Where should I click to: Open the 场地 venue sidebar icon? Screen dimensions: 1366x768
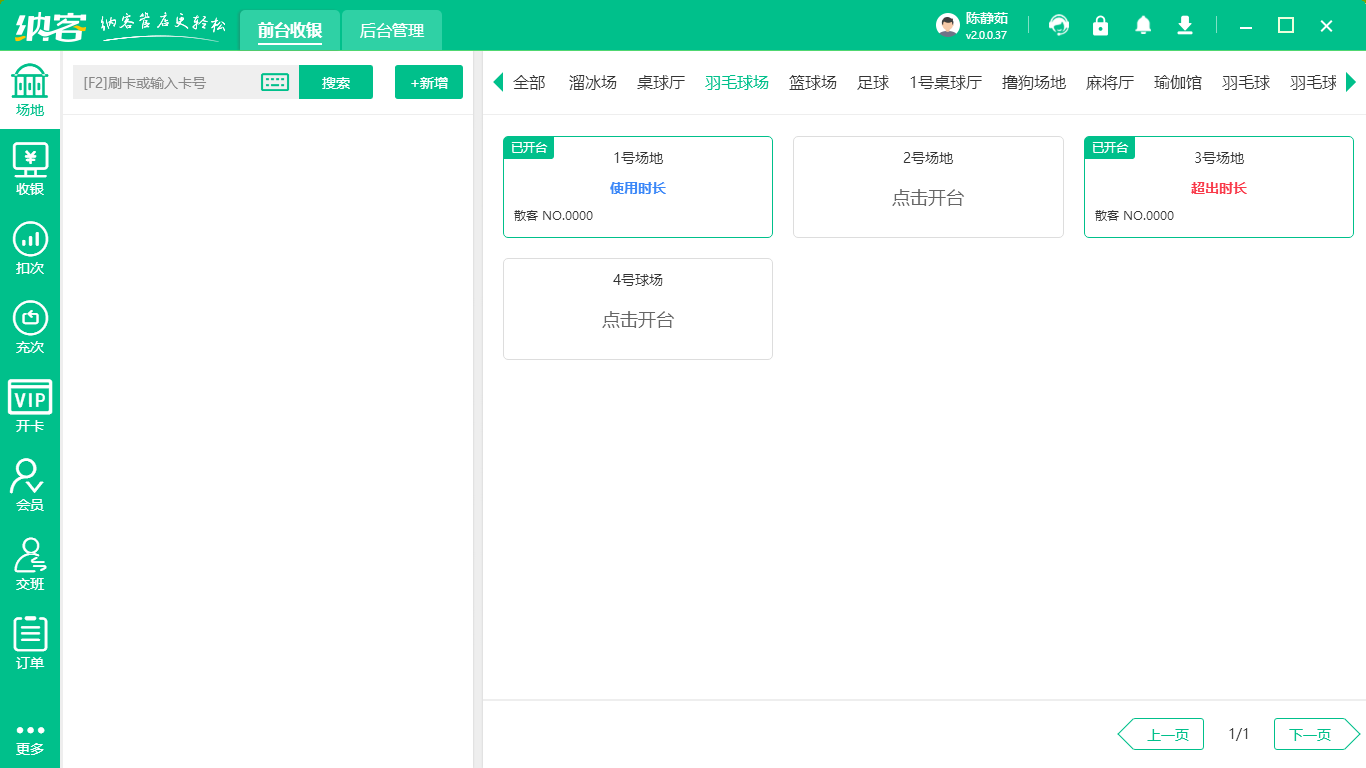[x=30, y=89]
